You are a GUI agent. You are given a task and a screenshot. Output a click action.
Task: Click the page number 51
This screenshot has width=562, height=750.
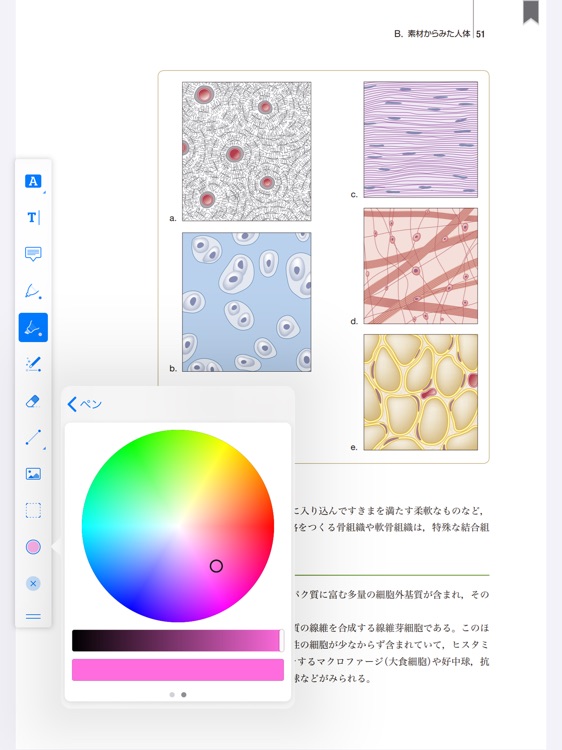tap(481, 34)
